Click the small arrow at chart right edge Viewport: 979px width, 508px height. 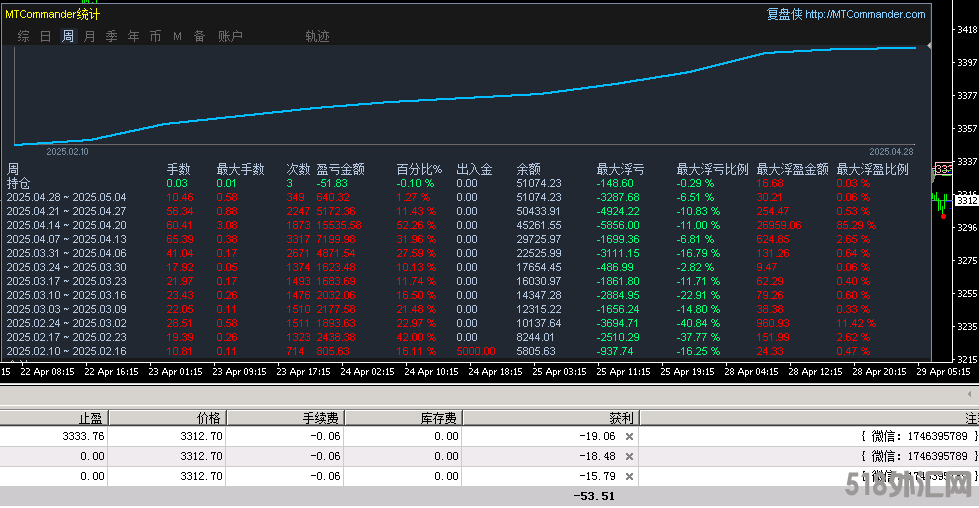(929, 46)
